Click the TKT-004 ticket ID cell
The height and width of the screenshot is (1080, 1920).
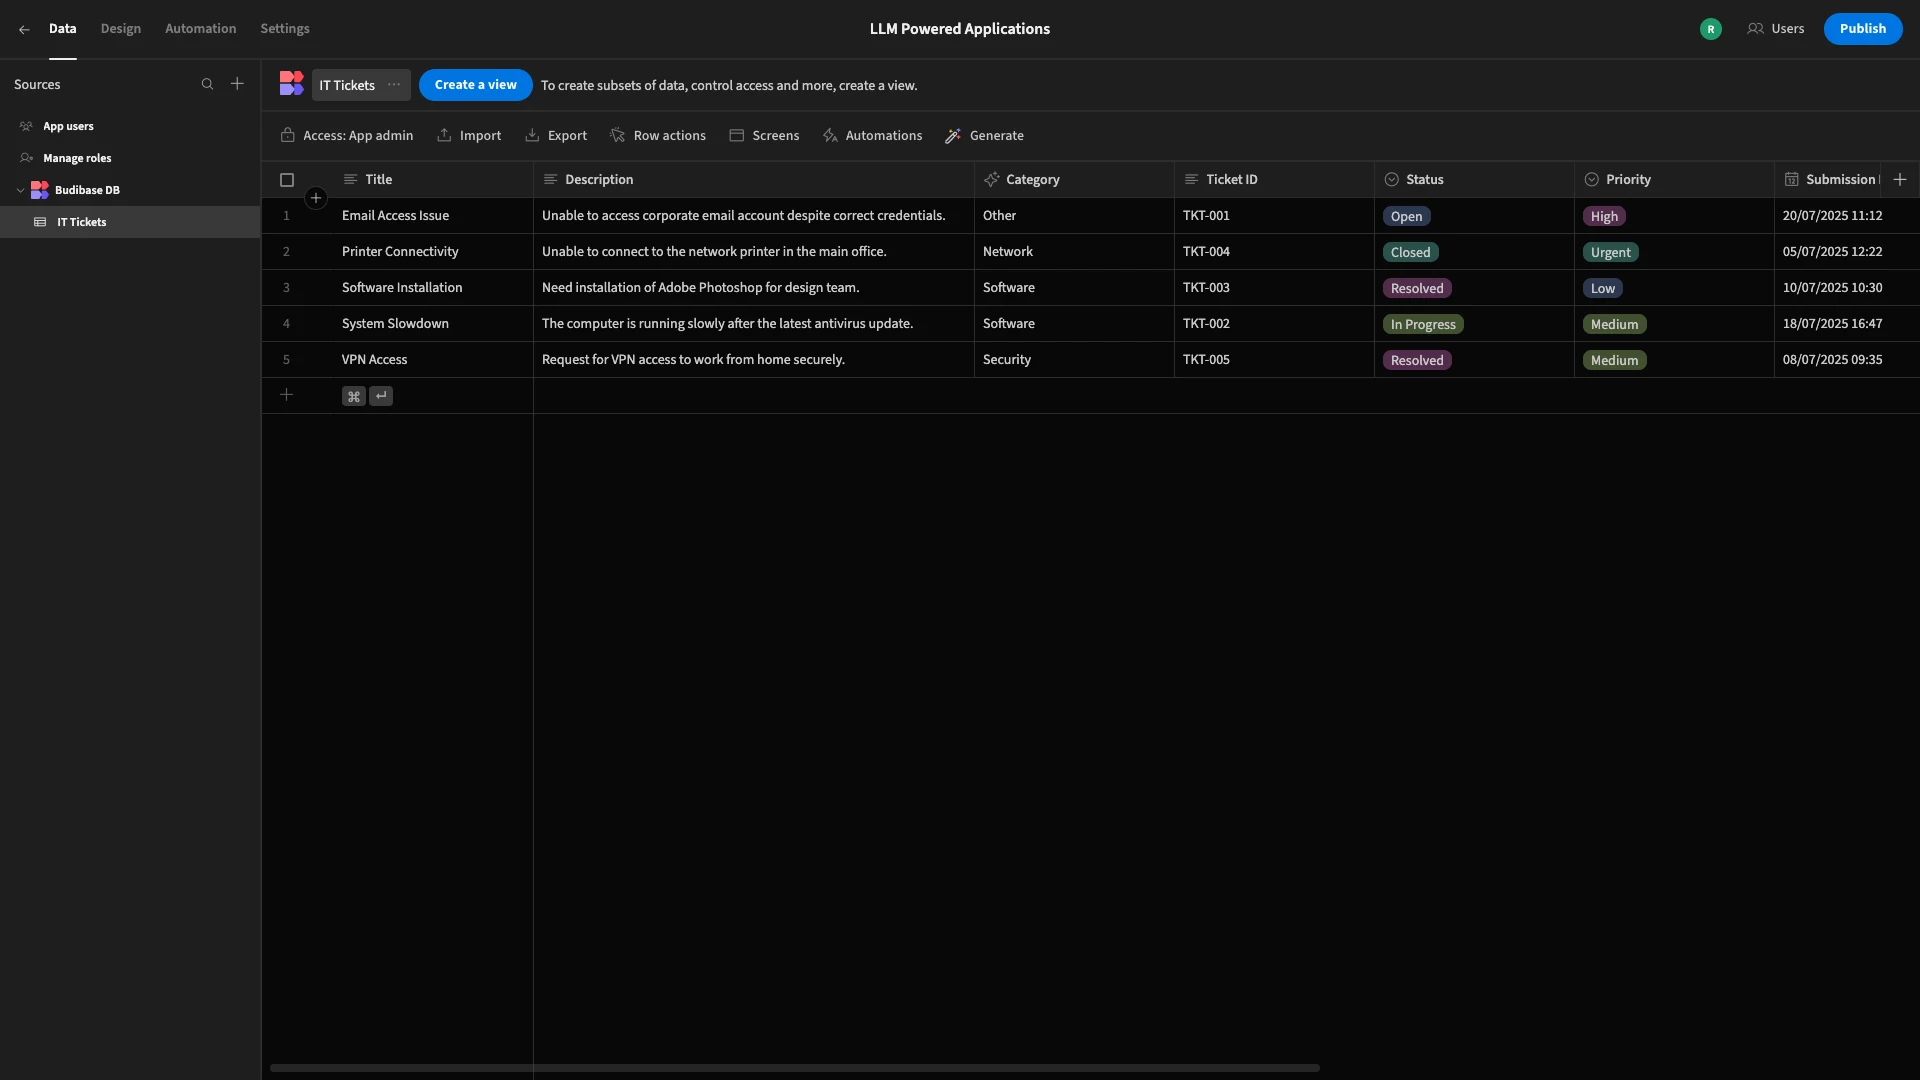(x=1274, y=252)
